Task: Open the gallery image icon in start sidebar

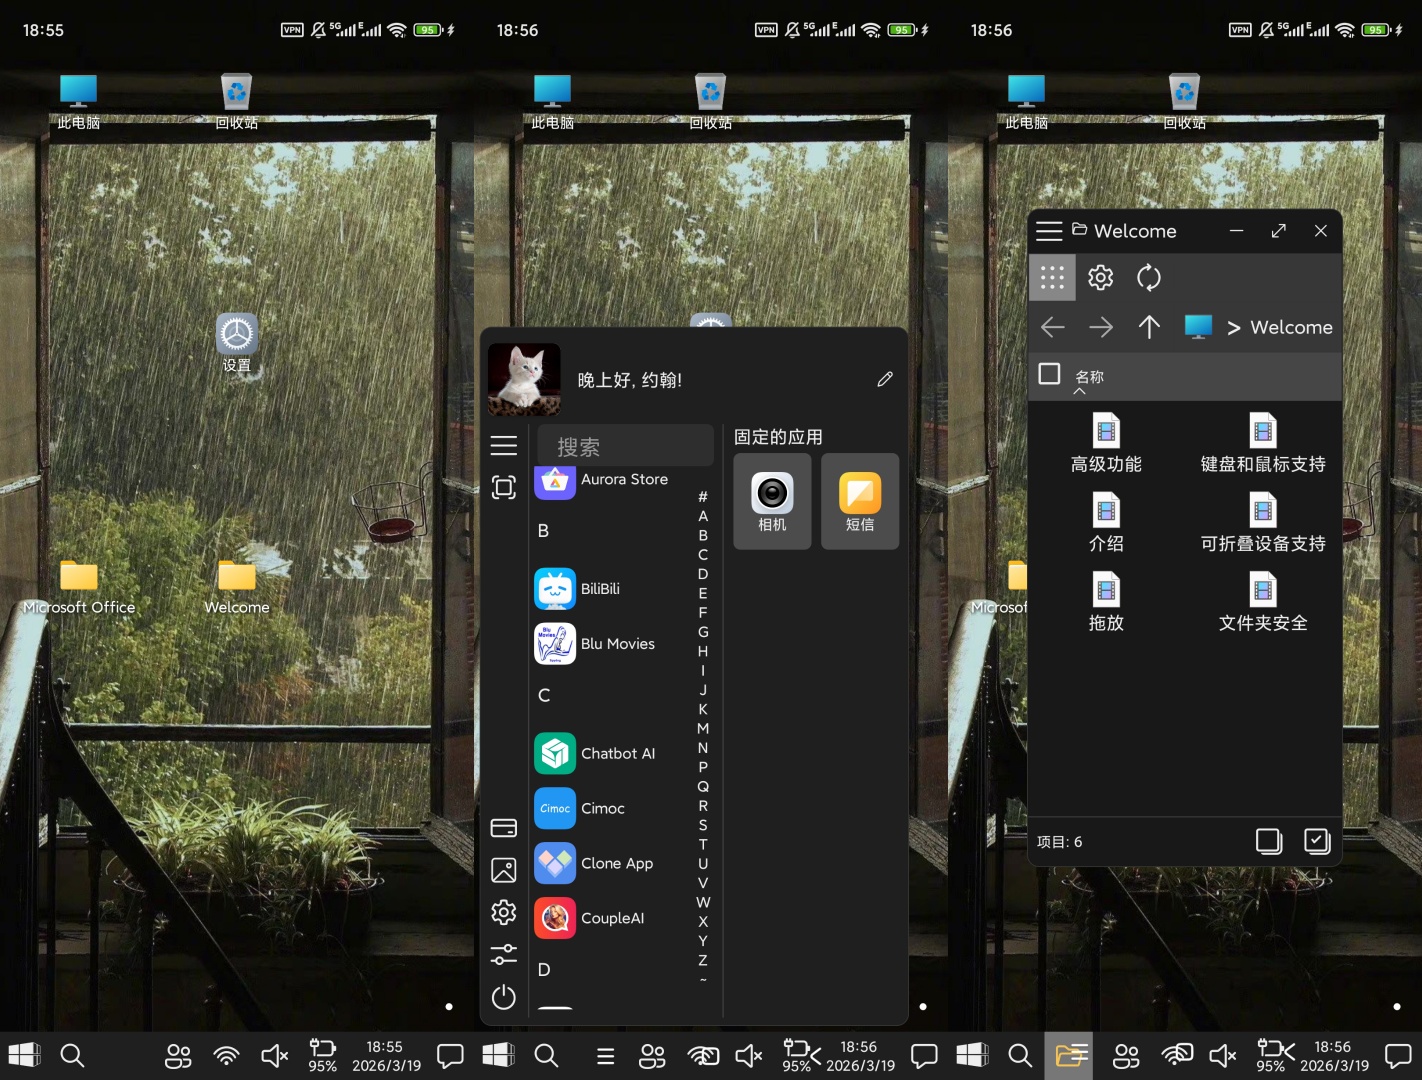Action: pyautogui.click(x=504, y=870)
